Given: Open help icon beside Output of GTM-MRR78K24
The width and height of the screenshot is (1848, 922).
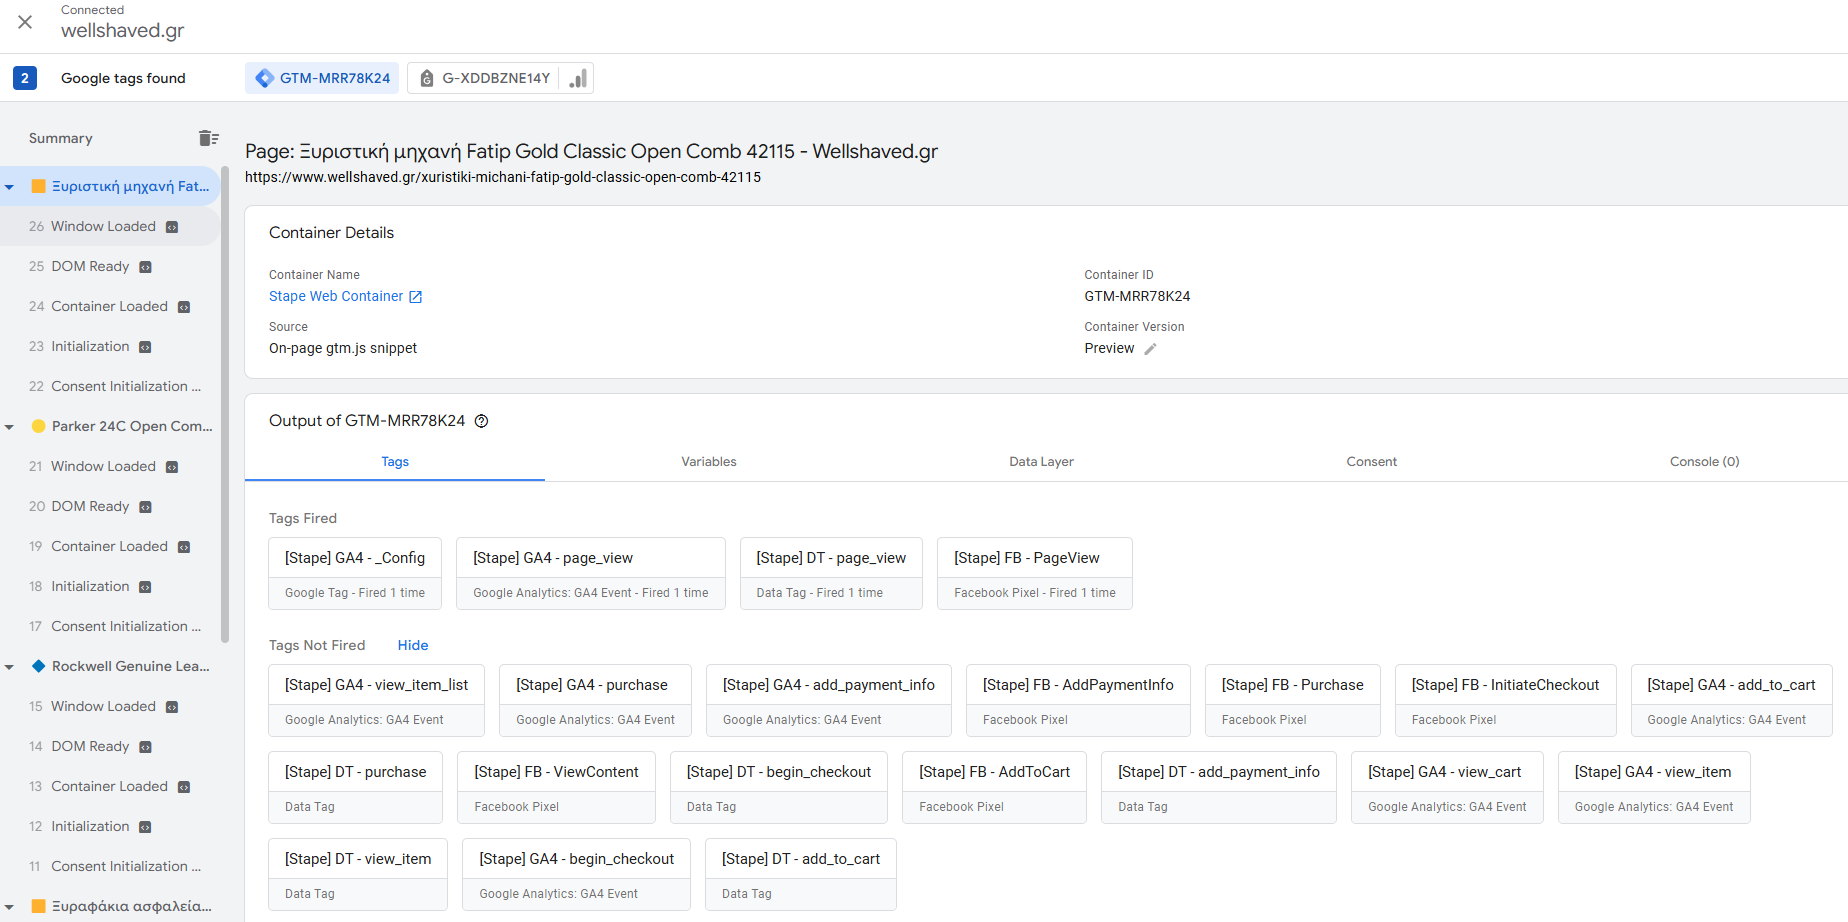Looking at the screenshot, I should [481, 421].
